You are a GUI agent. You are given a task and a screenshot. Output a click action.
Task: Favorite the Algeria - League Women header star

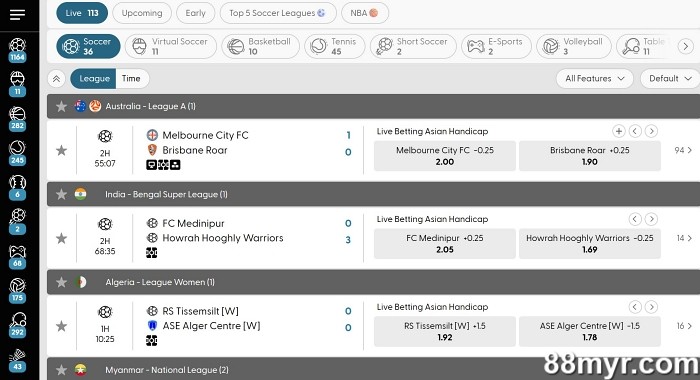click(x=62, y=282)
